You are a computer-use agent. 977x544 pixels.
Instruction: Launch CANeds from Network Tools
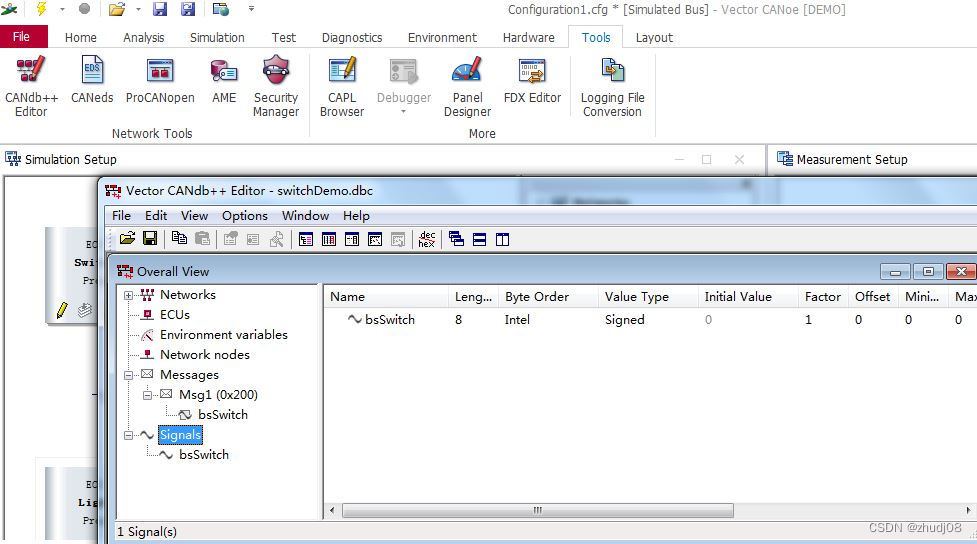pos(92,80)
